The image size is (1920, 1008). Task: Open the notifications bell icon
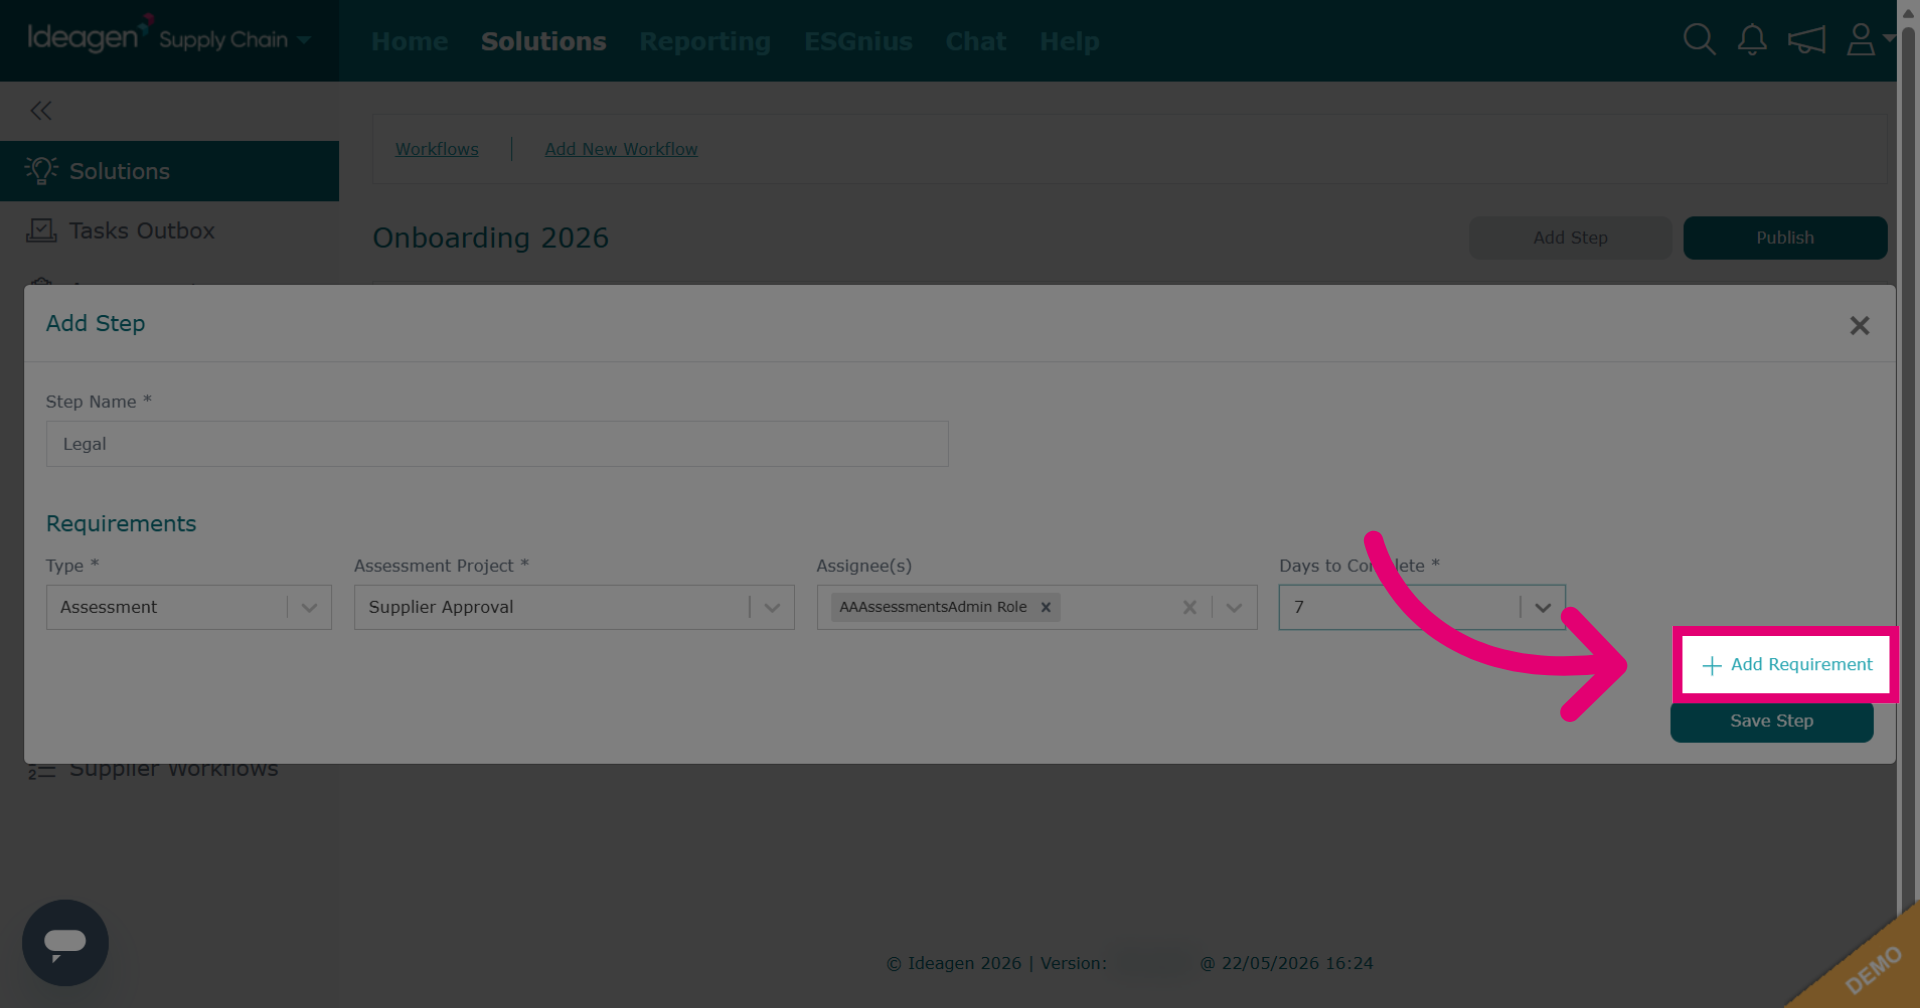[1752, 40]
